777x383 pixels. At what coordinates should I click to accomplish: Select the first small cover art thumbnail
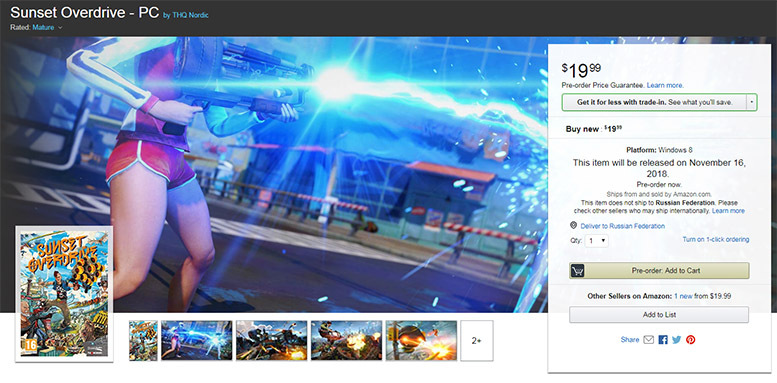143,340
